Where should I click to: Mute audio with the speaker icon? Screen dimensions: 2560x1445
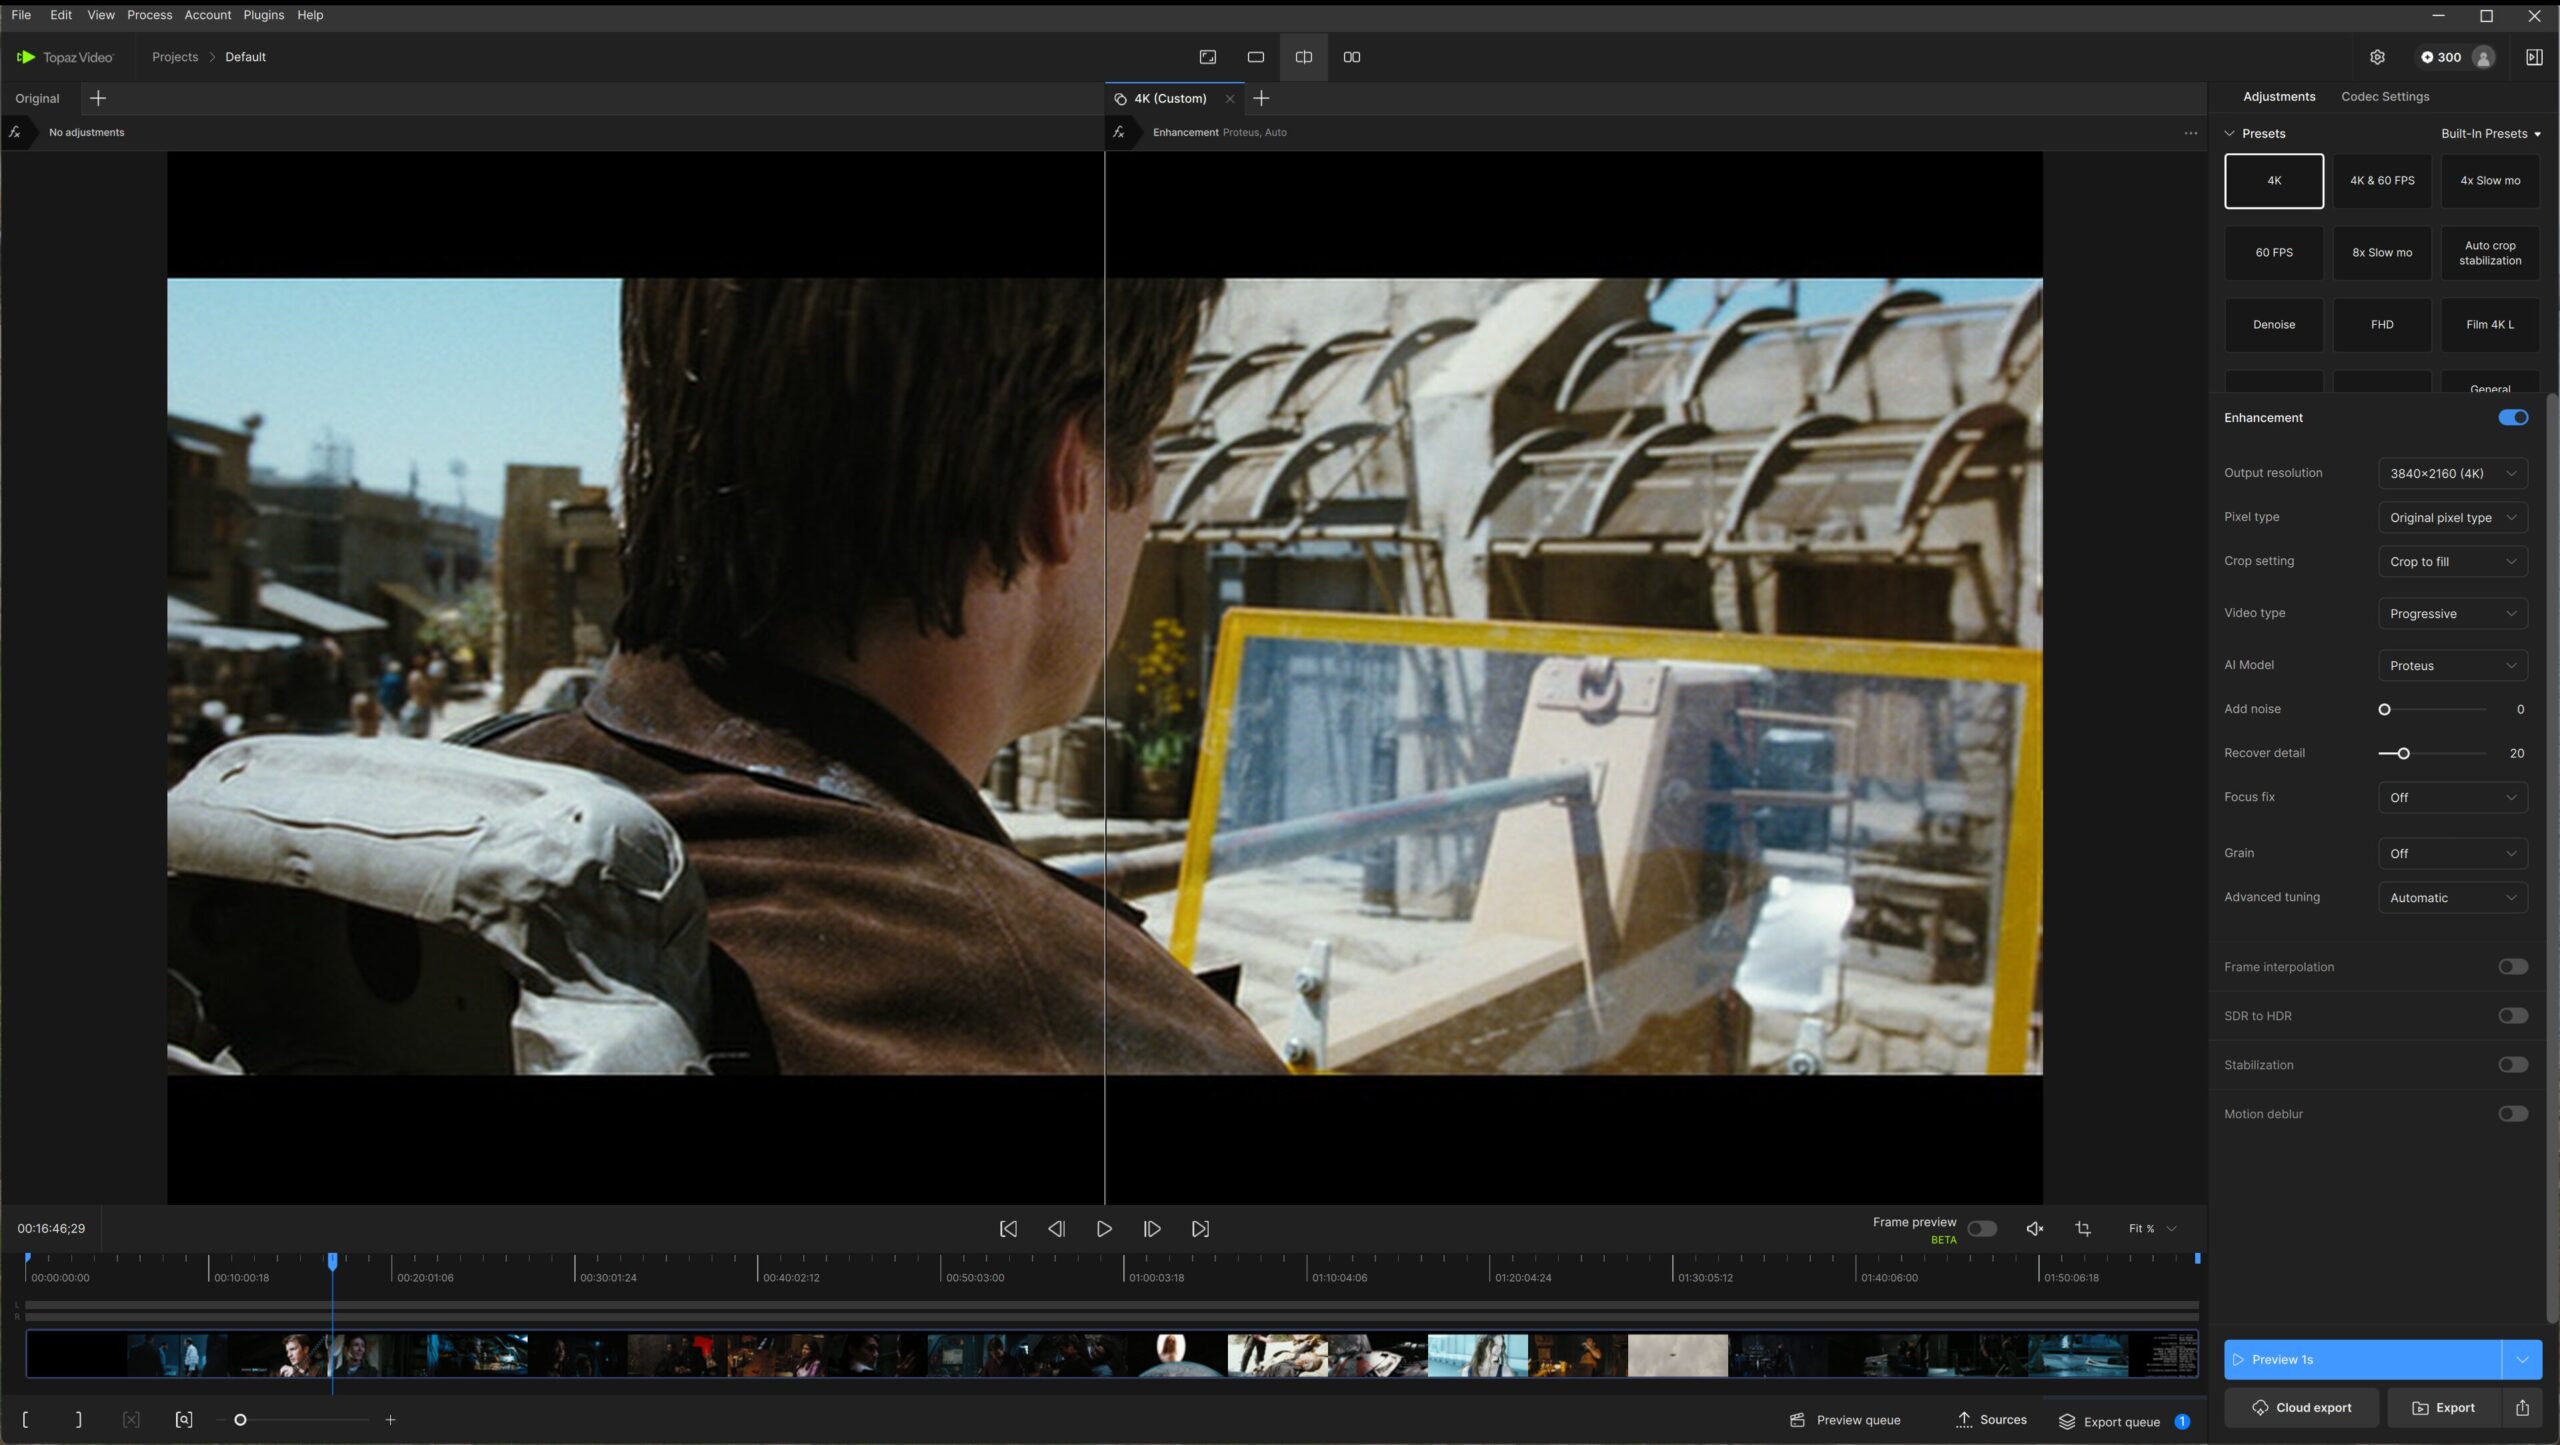tap(2034, 1229)
